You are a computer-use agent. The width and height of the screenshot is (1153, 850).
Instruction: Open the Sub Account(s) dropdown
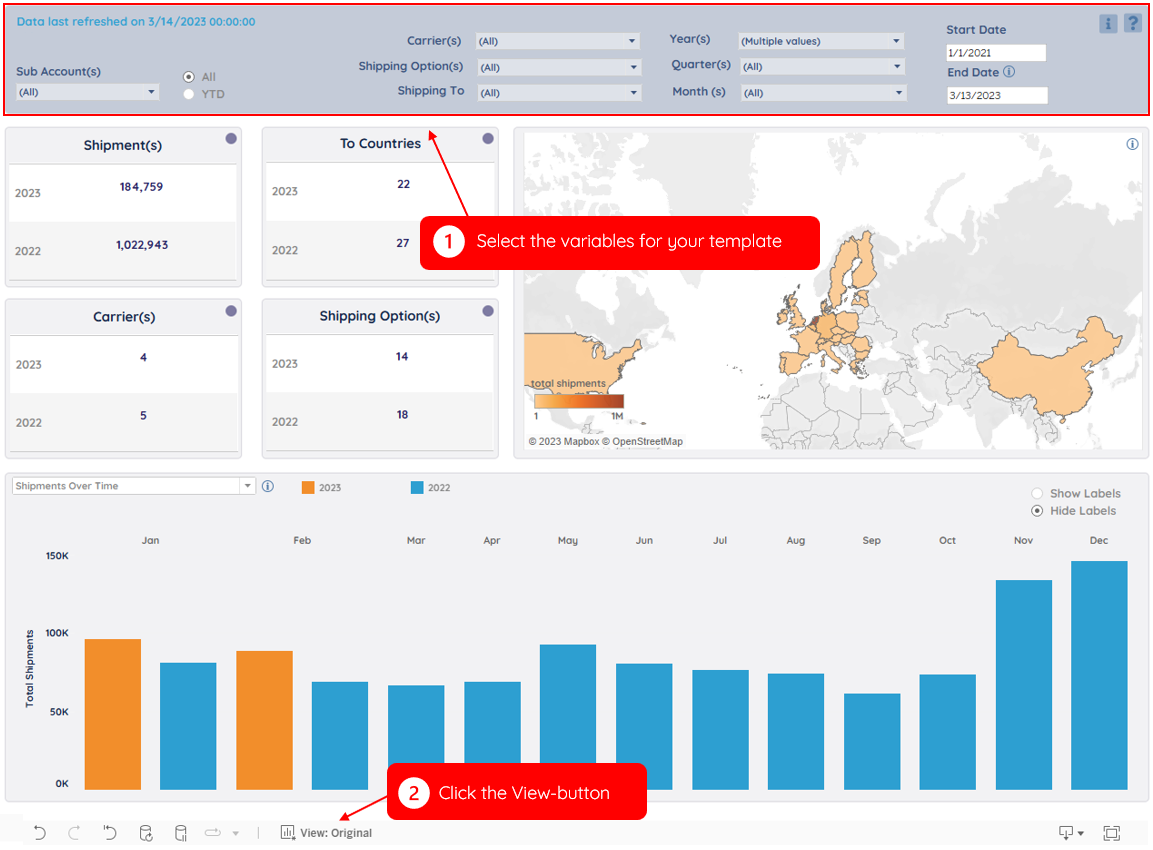point(88,92)
